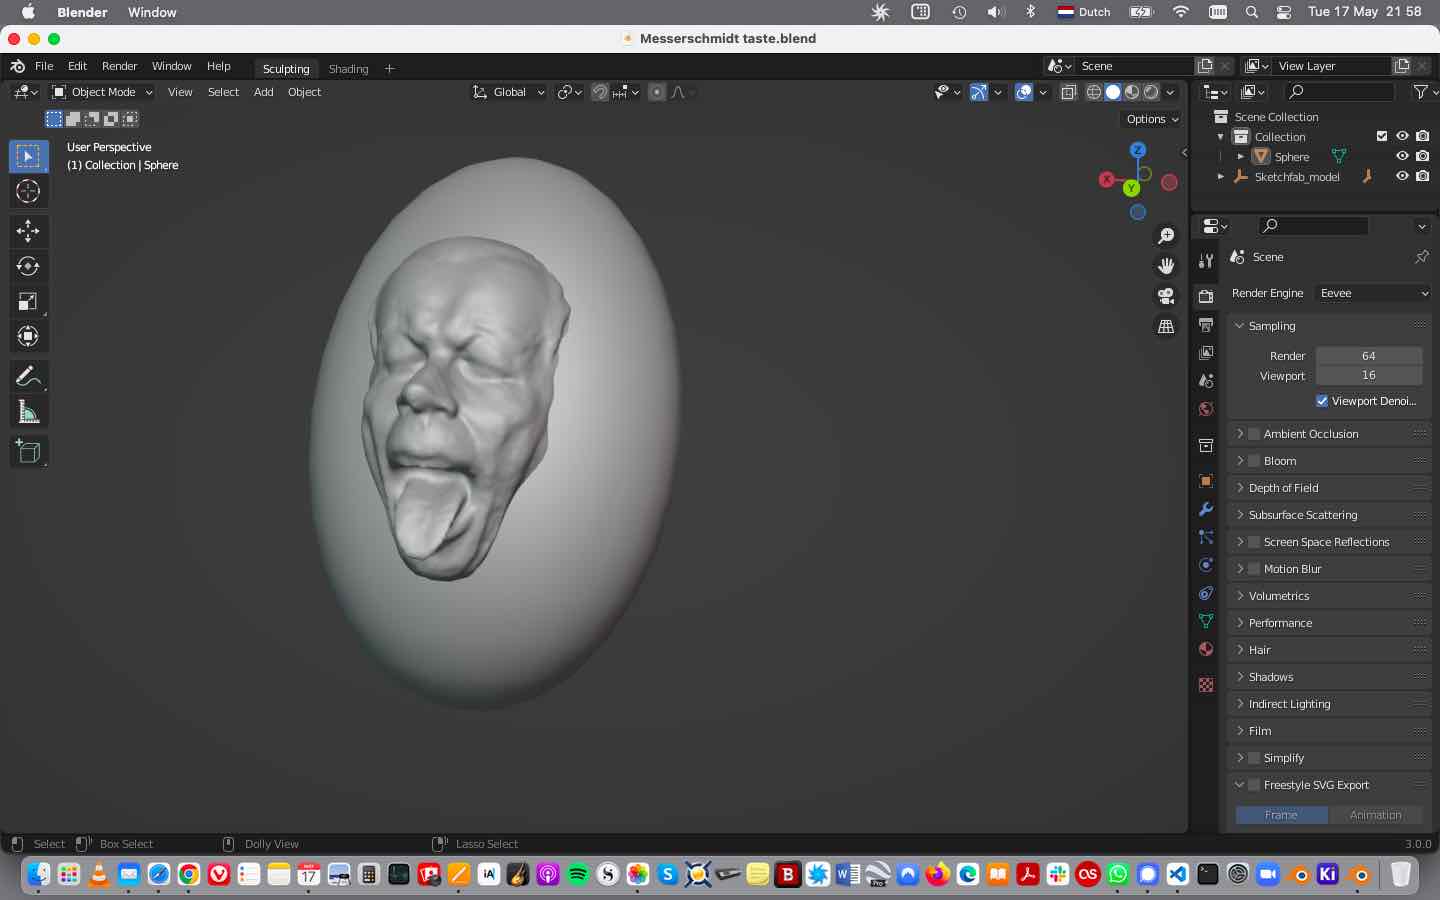Open the Object Data mesh properties tab
Image resolution: width=1440 pixels, height=900 pixels.
1206,621
